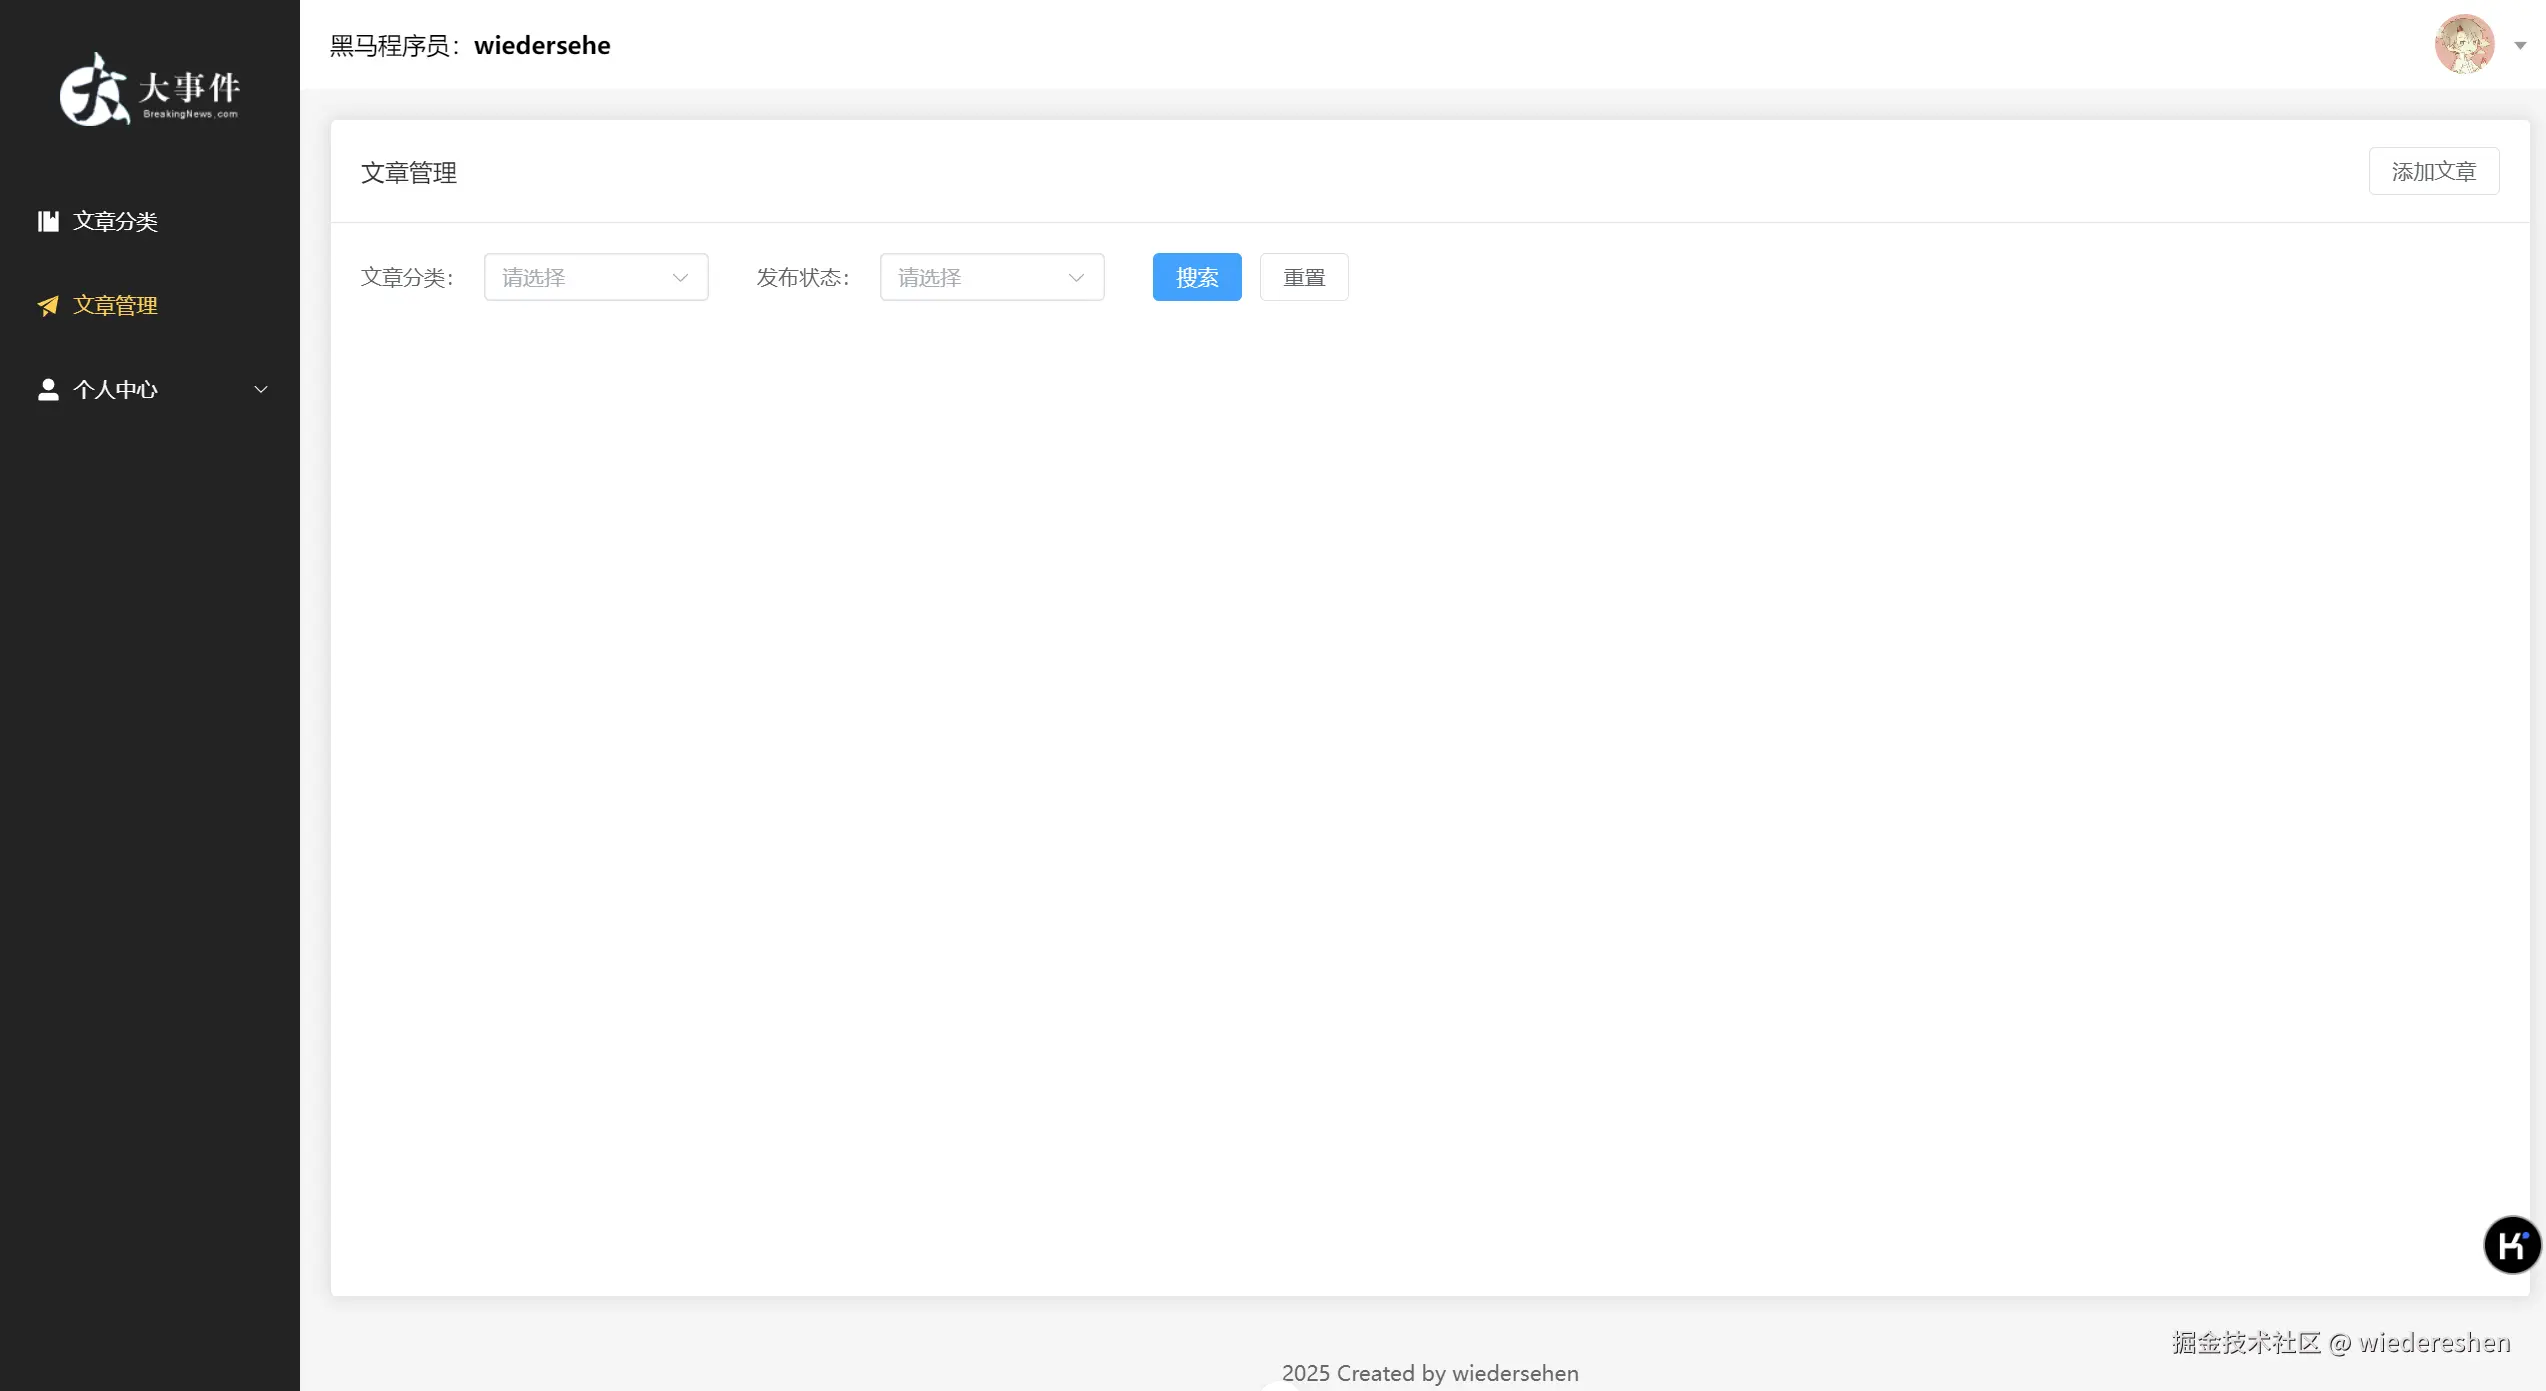Image resolution: width=2546 pixels, height=1391 pixels.
Task: Click the paper plane icon beside 文章管理
Action: pos(48,305)
